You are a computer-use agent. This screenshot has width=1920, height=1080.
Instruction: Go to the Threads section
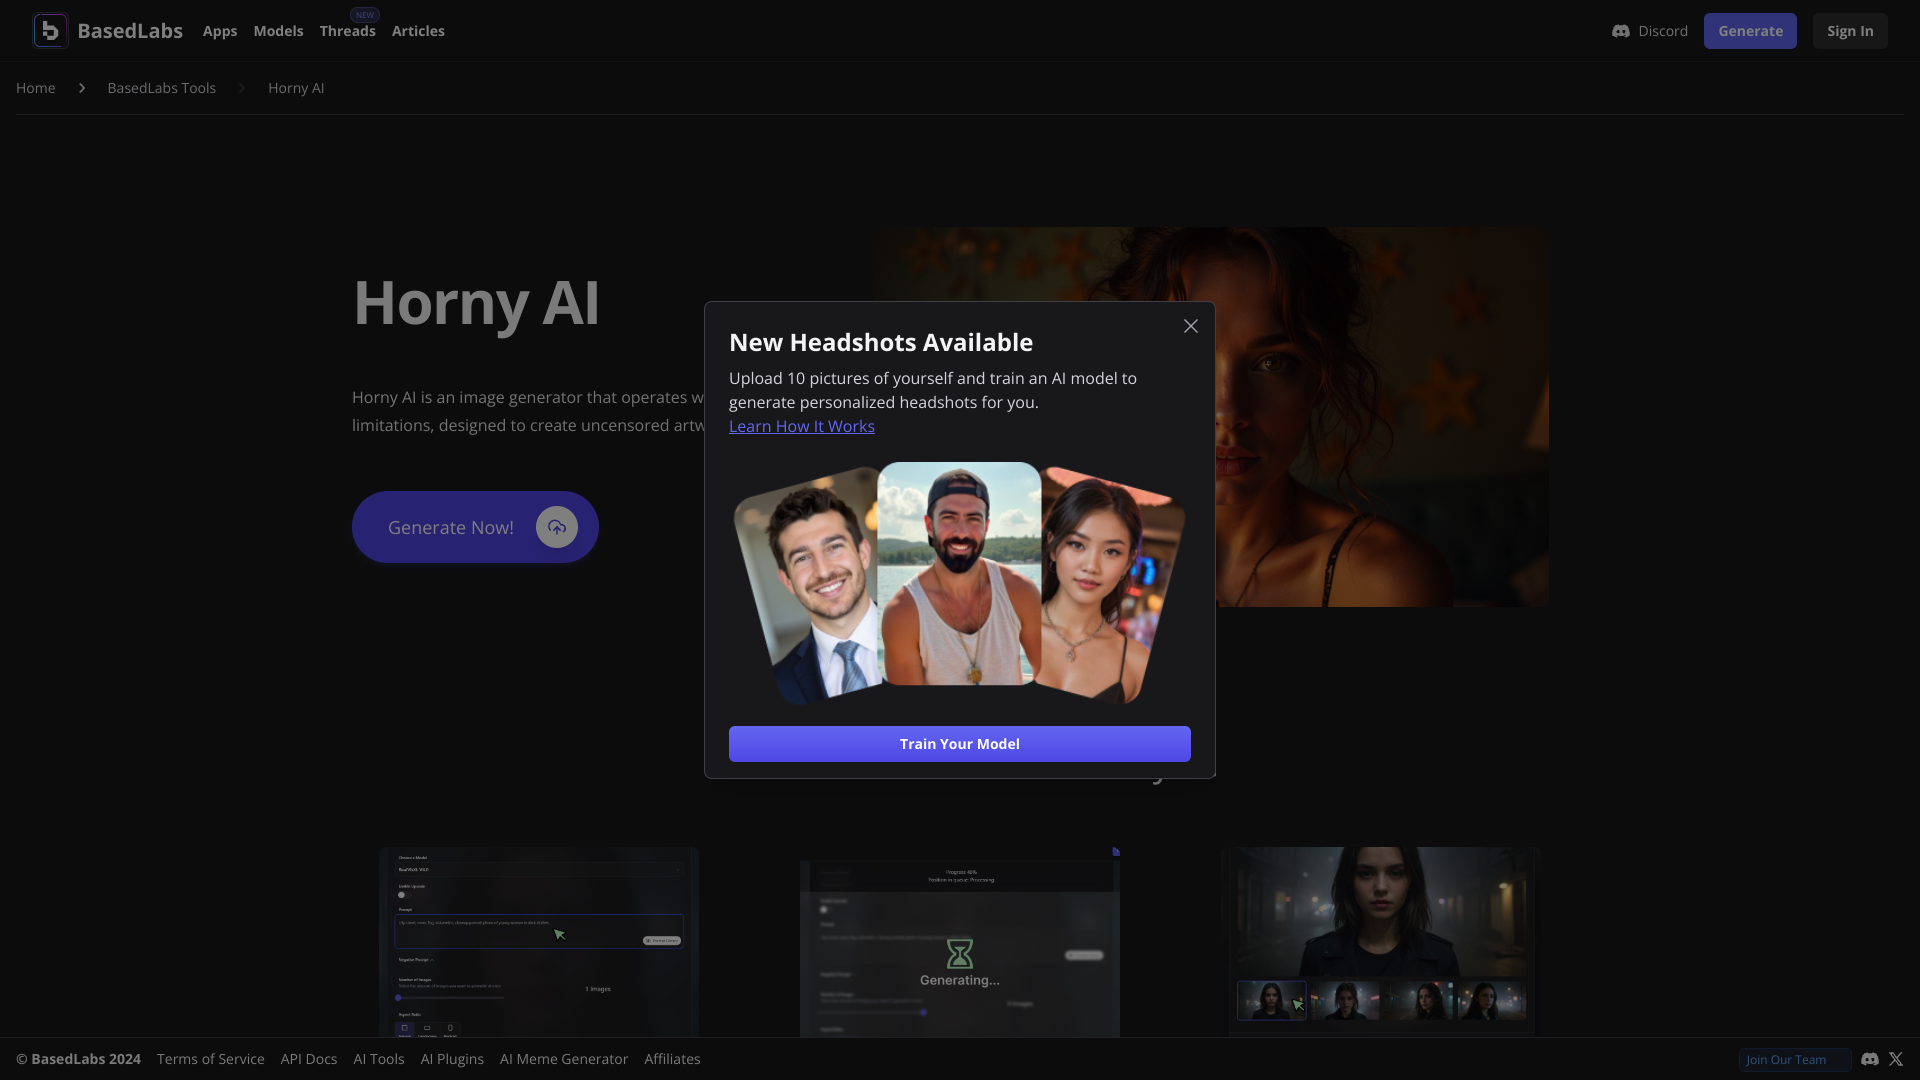(x=348, y=31)
